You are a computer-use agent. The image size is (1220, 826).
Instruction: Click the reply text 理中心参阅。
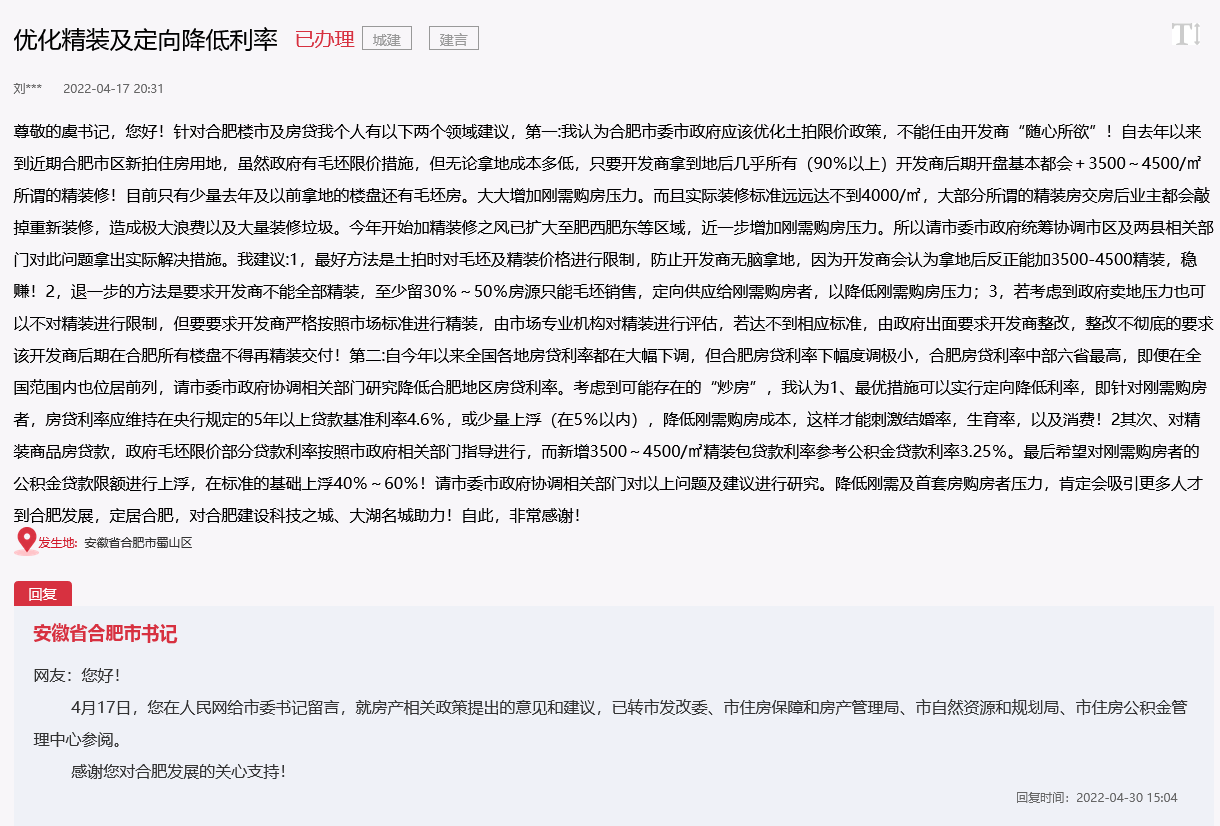point(77,740)
